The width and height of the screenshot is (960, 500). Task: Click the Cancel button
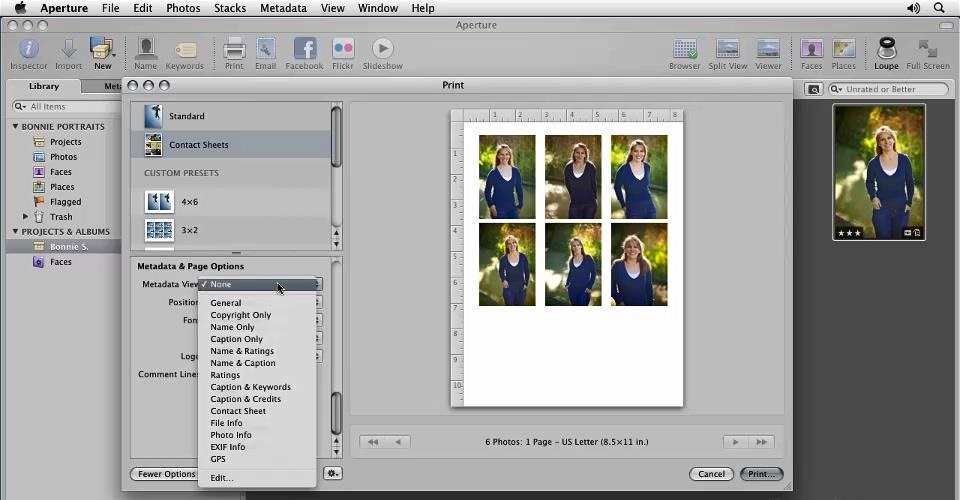click(710, 474)
